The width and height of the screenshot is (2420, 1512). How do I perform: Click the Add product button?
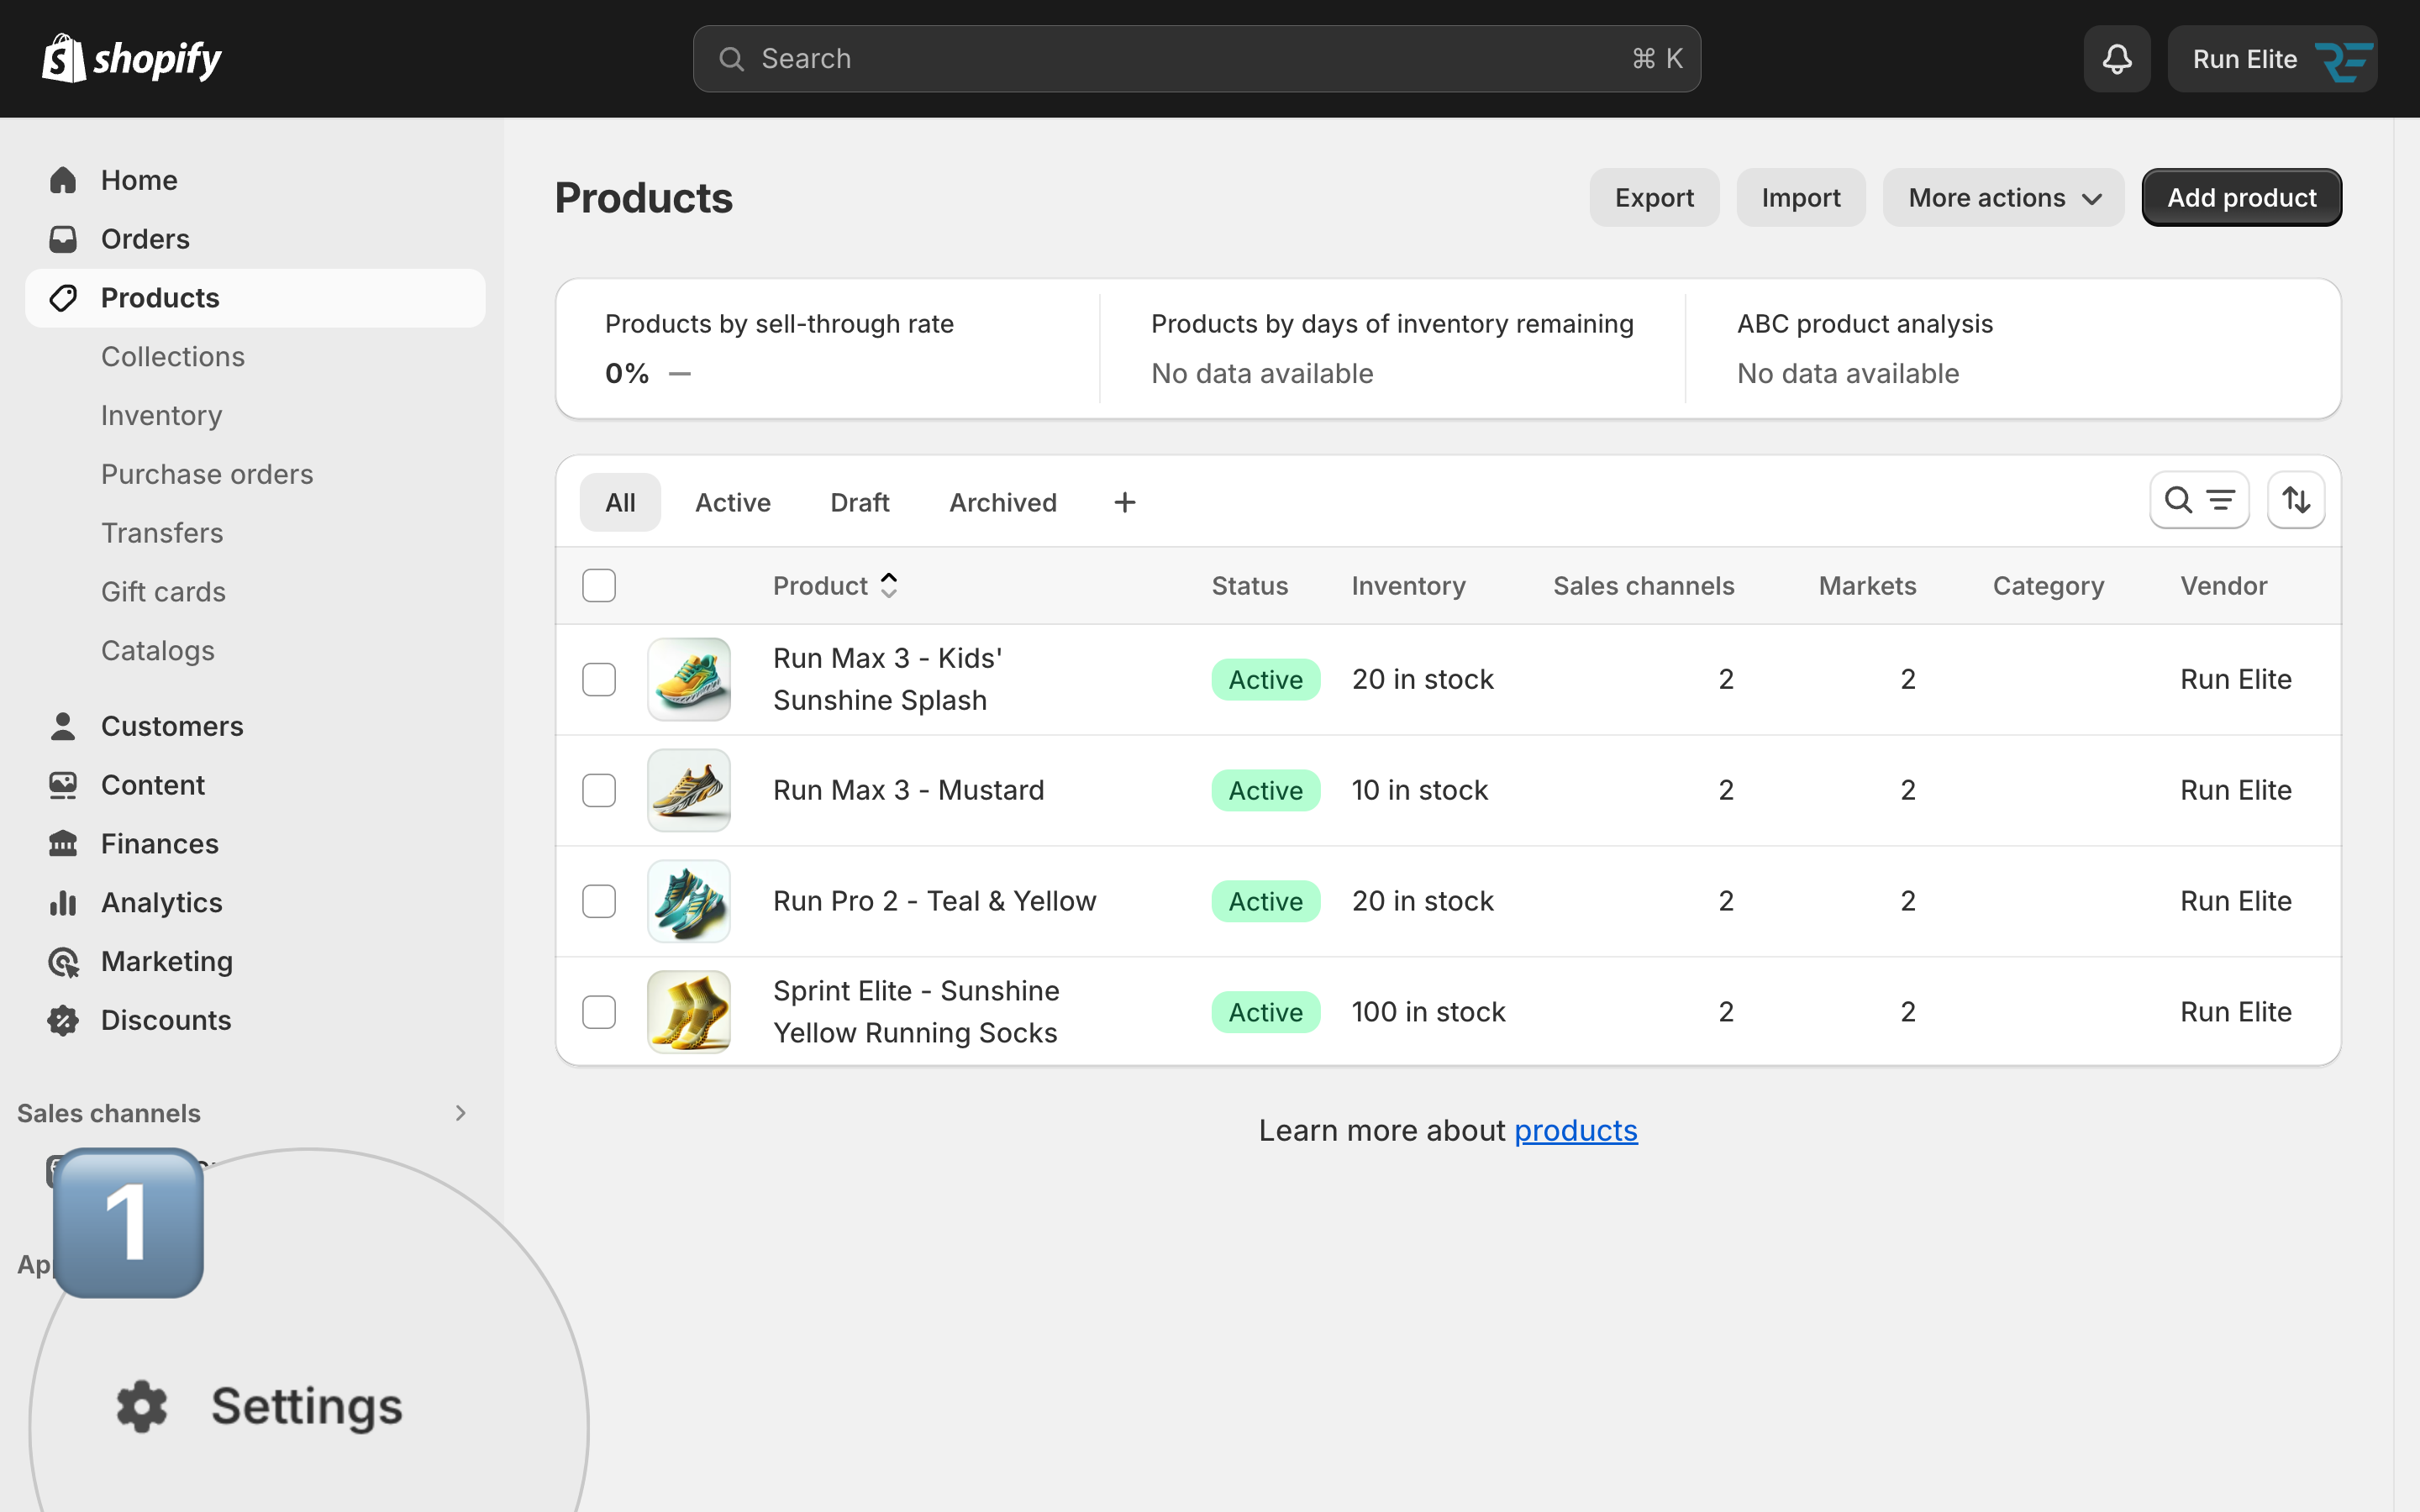point(2242,198)
